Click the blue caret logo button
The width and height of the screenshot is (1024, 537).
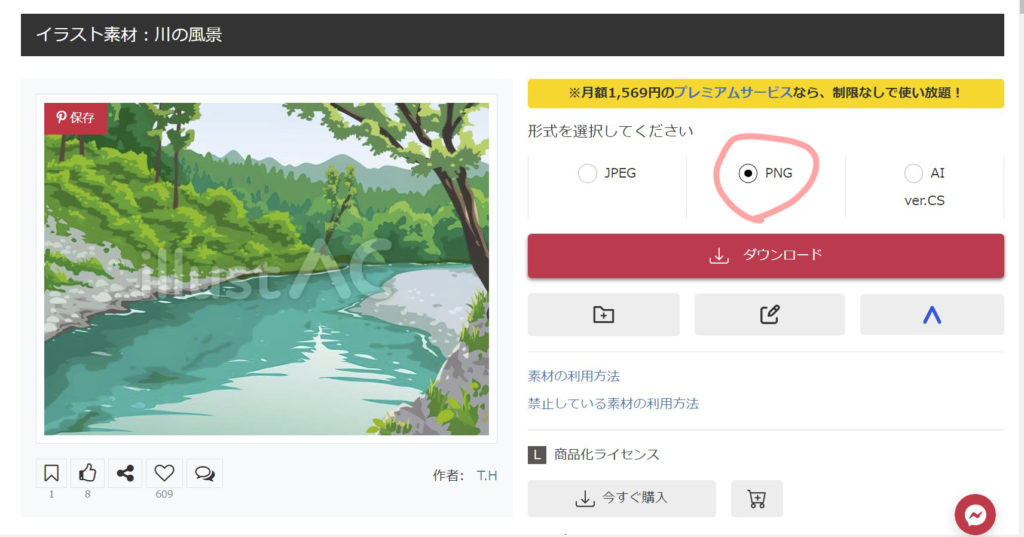(x=931, y=314)
